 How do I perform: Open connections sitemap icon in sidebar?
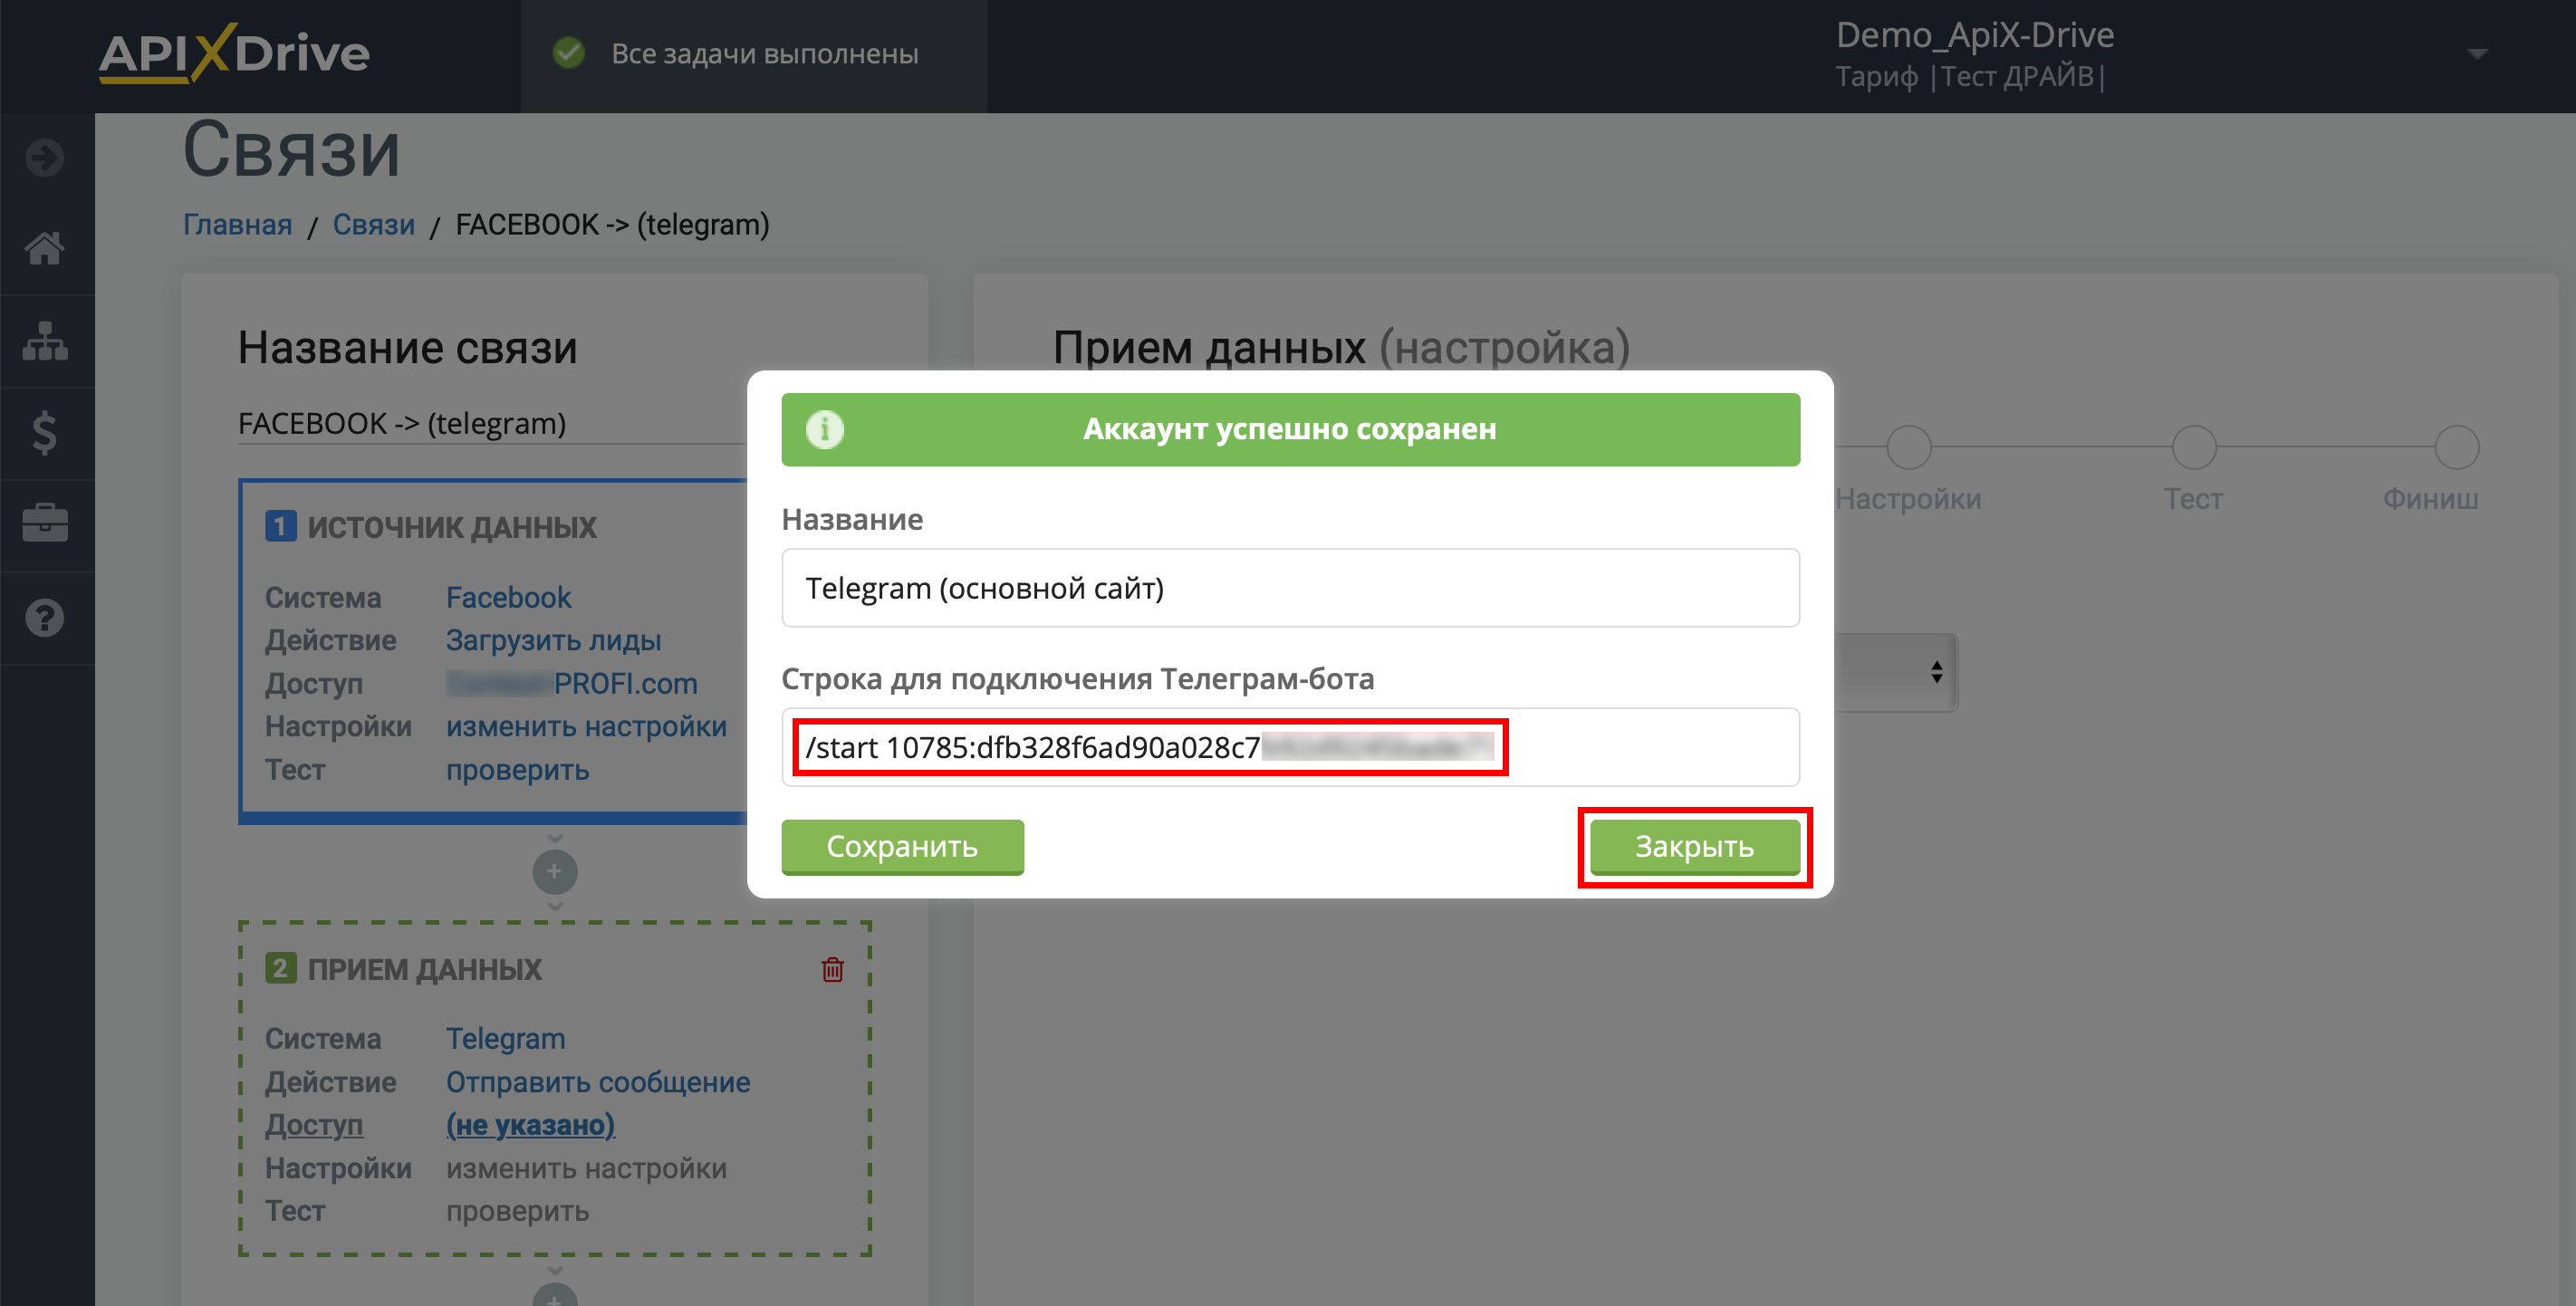point(45,341)
